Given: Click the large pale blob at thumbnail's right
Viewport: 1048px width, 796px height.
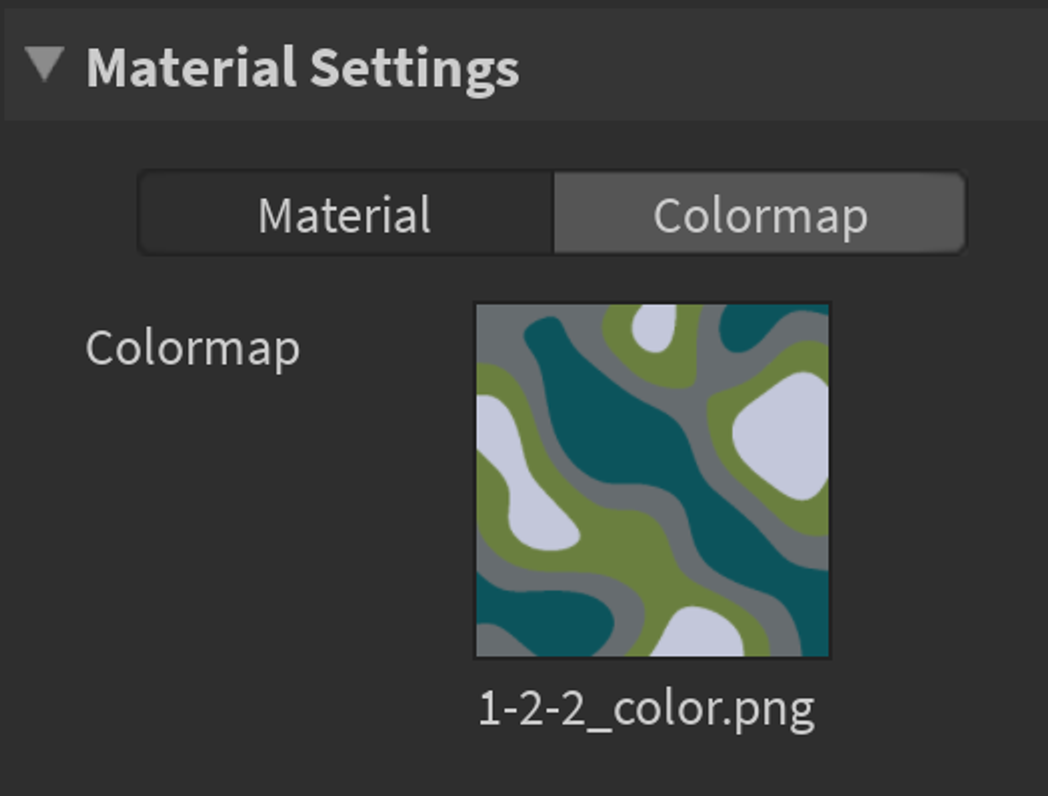Looking at the screenshot, I should click(x=782, y=434).
